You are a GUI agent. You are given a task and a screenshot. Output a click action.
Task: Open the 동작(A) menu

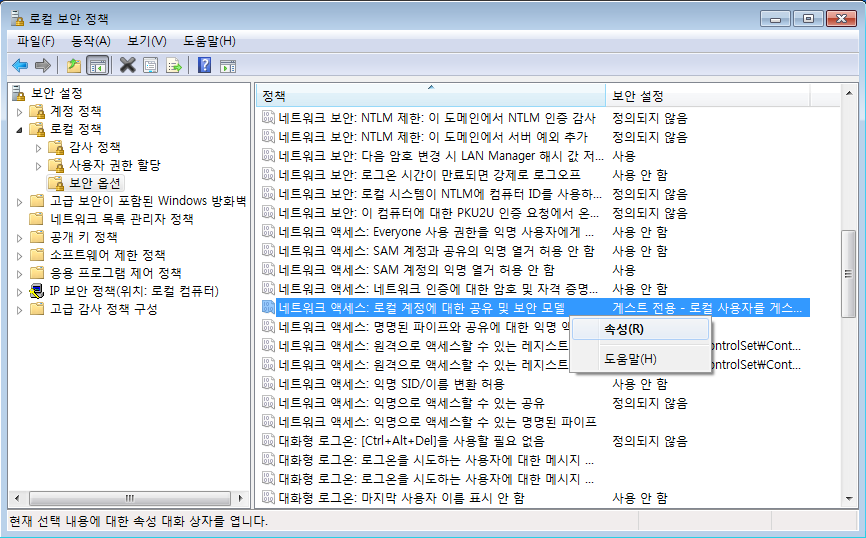90,40
